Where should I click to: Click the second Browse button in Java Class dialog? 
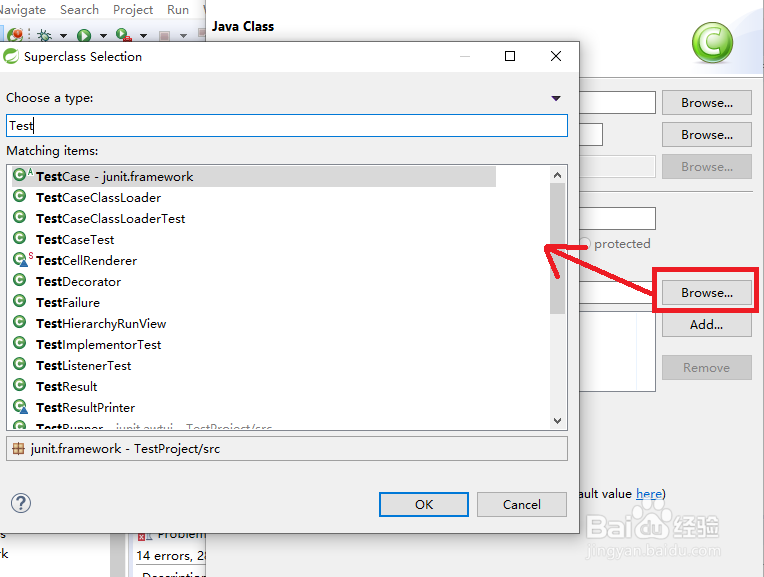coord(707,135)
